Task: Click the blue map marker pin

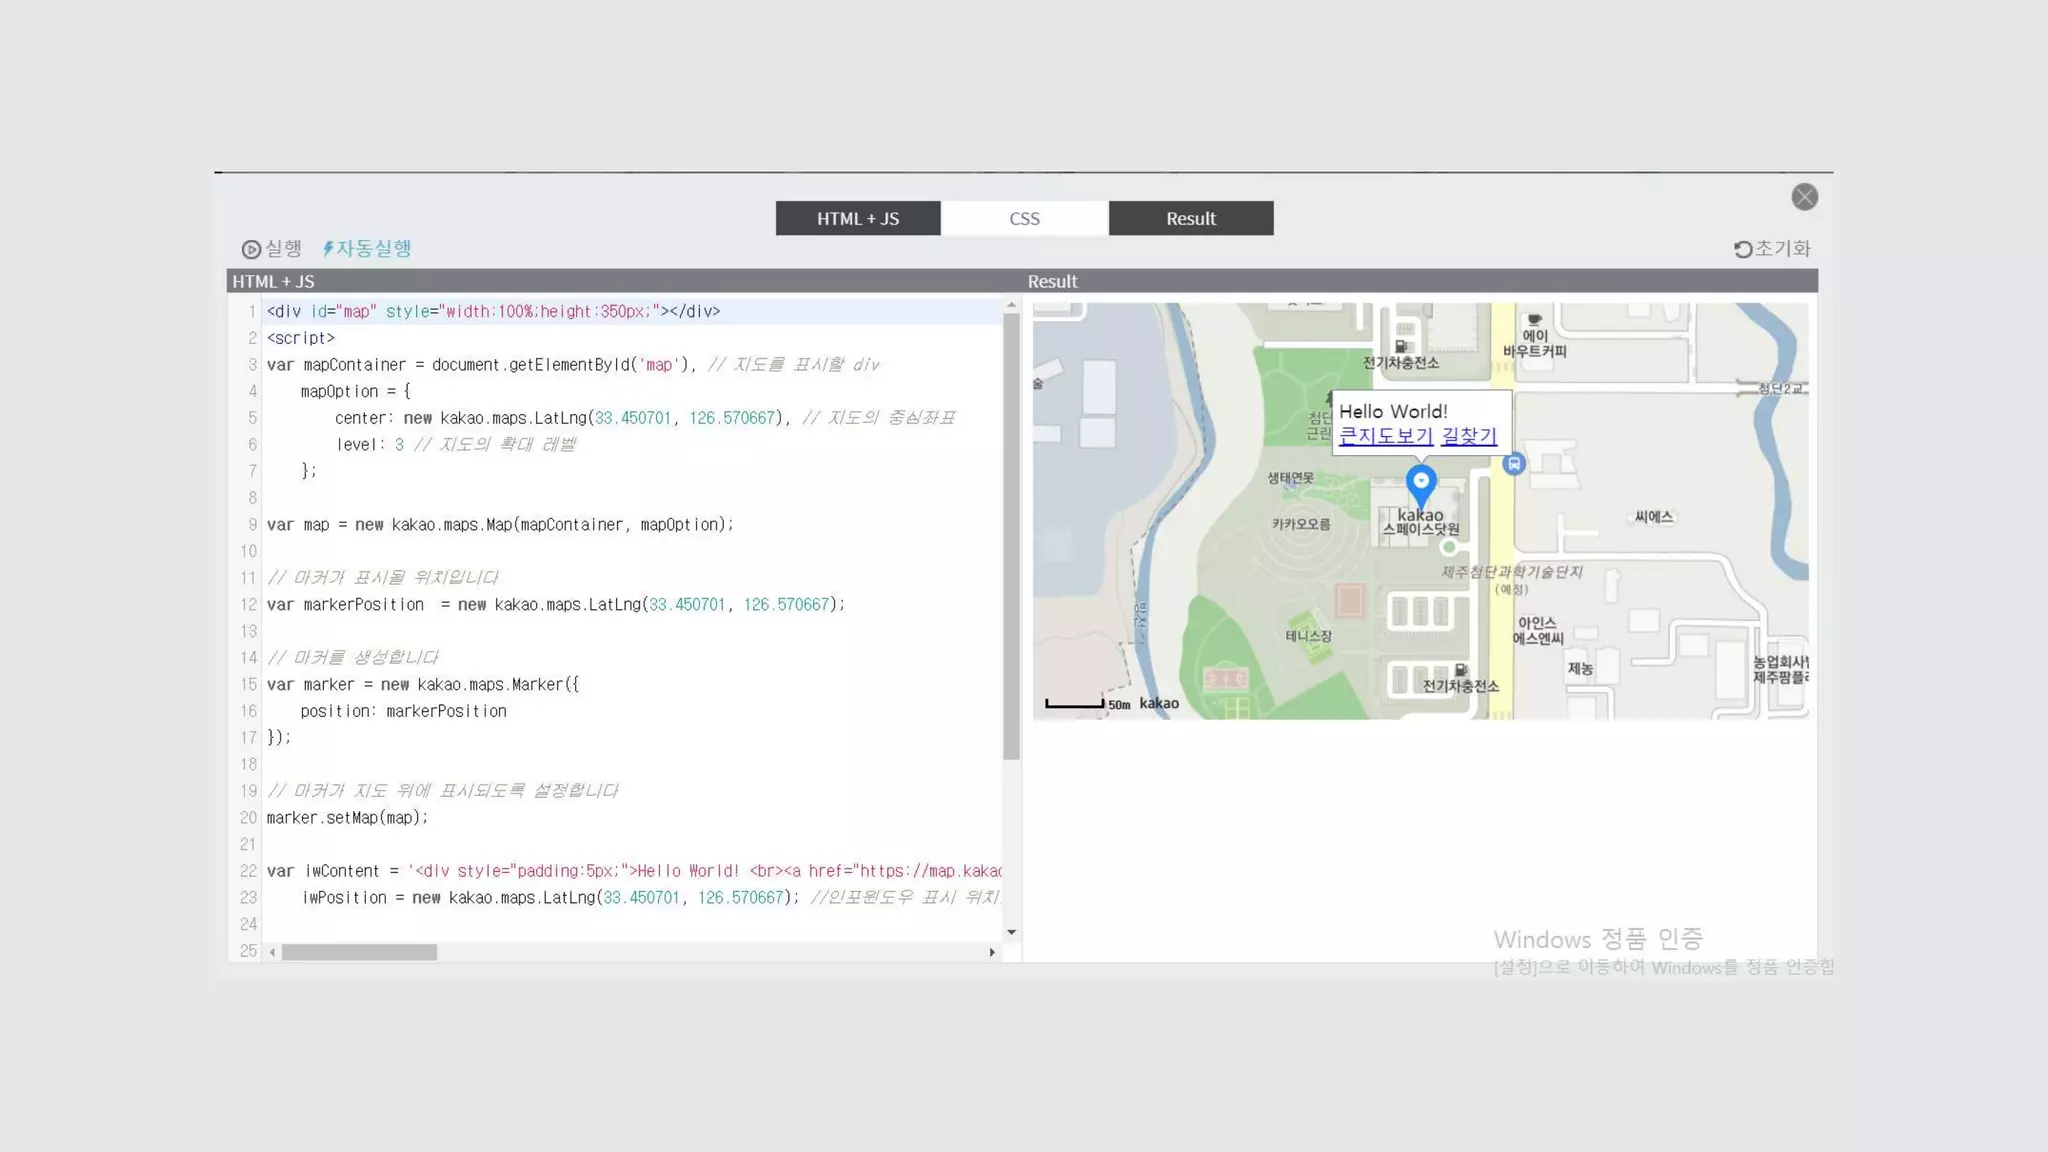Action: [1421, 484]
